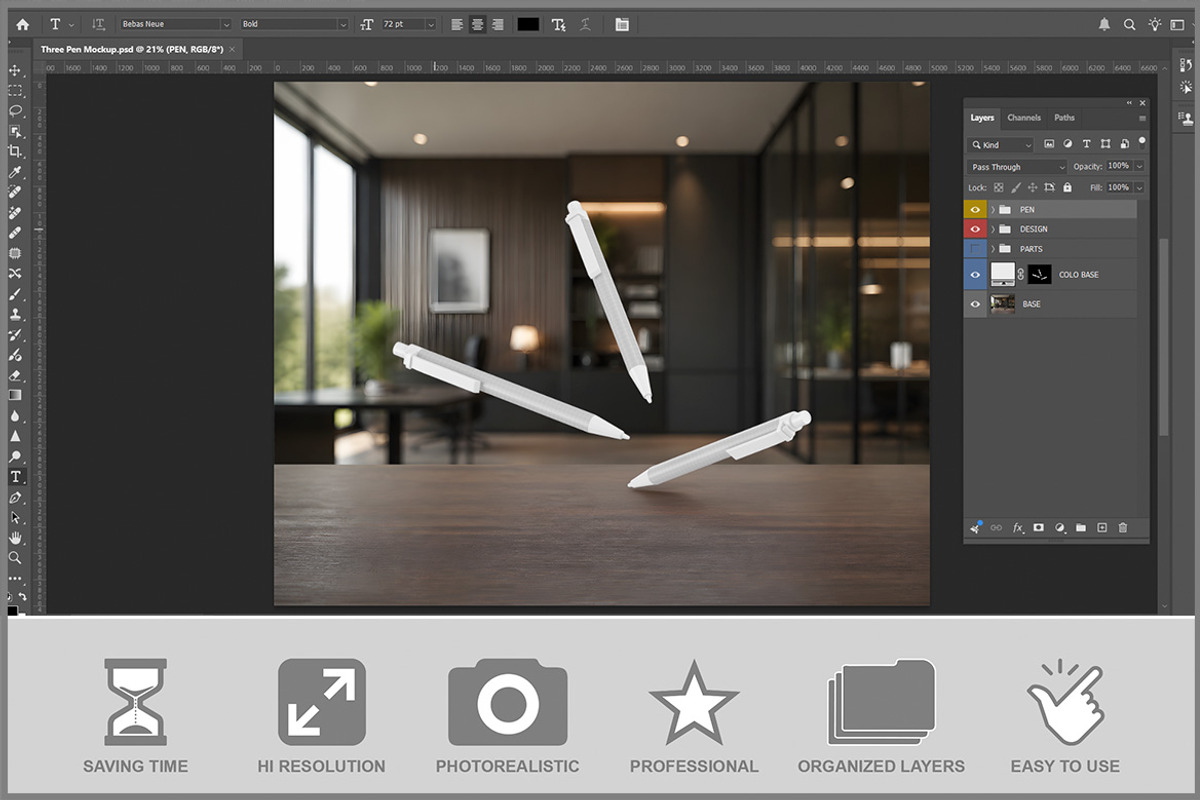The height and width of the screenshot is (800, 1200).
Task: Center text alignment button
Action: point(477,24)
